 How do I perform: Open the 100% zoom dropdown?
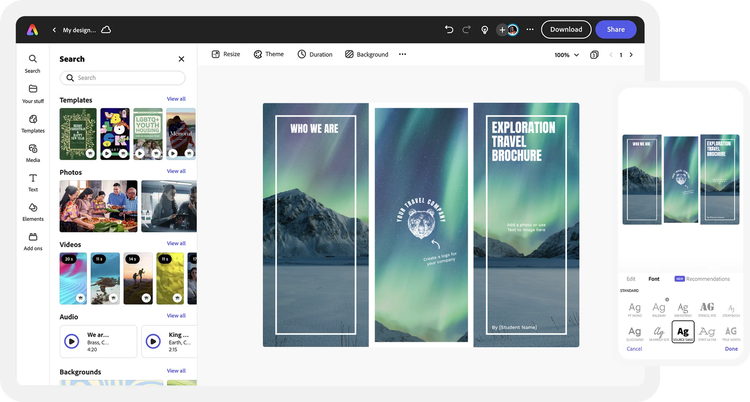pyautogui.click(x=566, y=55)
